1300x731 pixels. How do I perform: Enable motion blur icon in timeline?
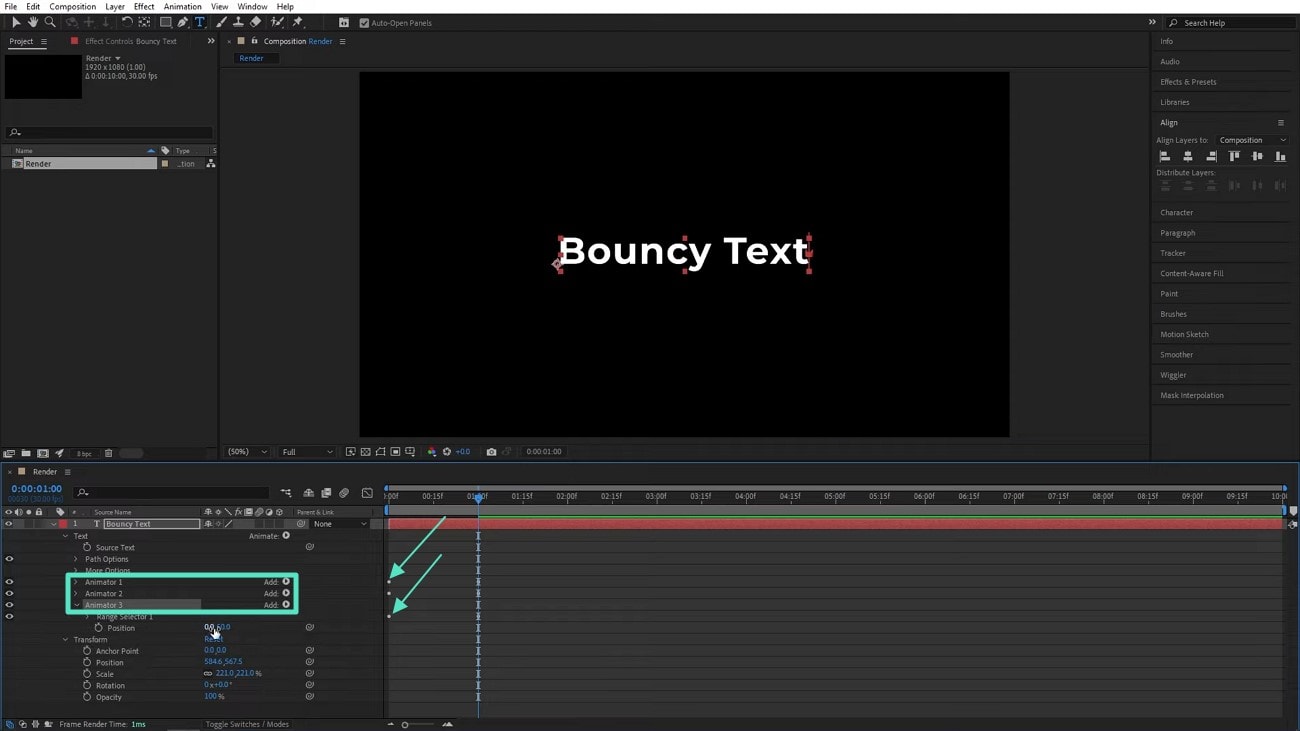344,493
